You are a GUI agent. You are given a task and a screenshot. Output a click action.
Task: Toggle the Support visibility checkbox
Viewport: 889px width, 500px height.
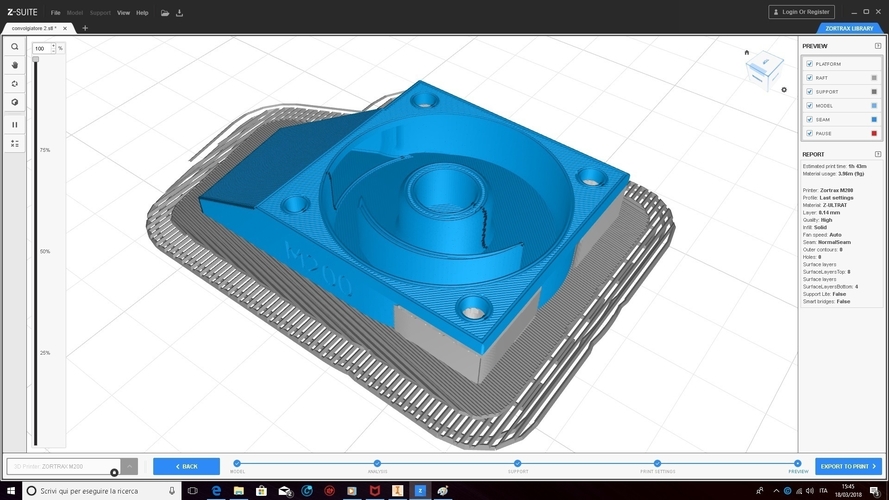coord(810,92)
